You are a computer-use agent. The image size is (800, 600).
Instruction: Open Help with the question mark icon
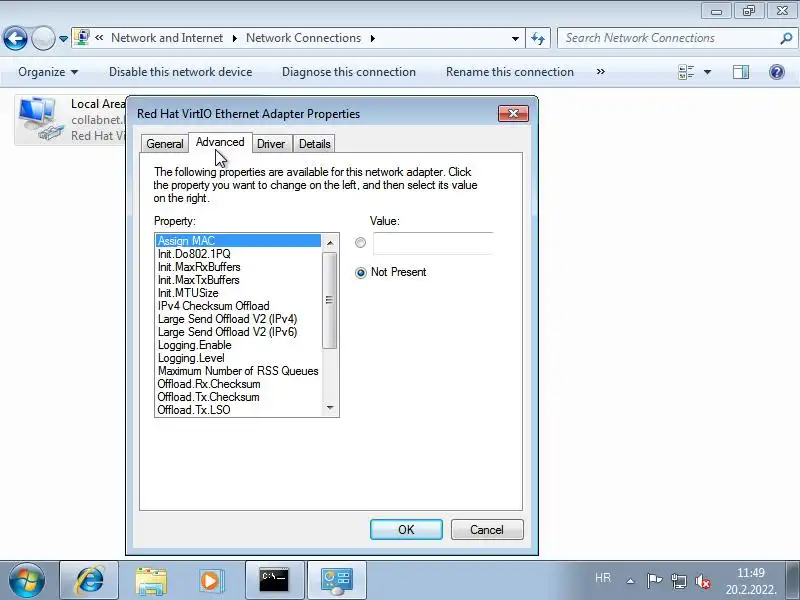click(x=777, y=72)
